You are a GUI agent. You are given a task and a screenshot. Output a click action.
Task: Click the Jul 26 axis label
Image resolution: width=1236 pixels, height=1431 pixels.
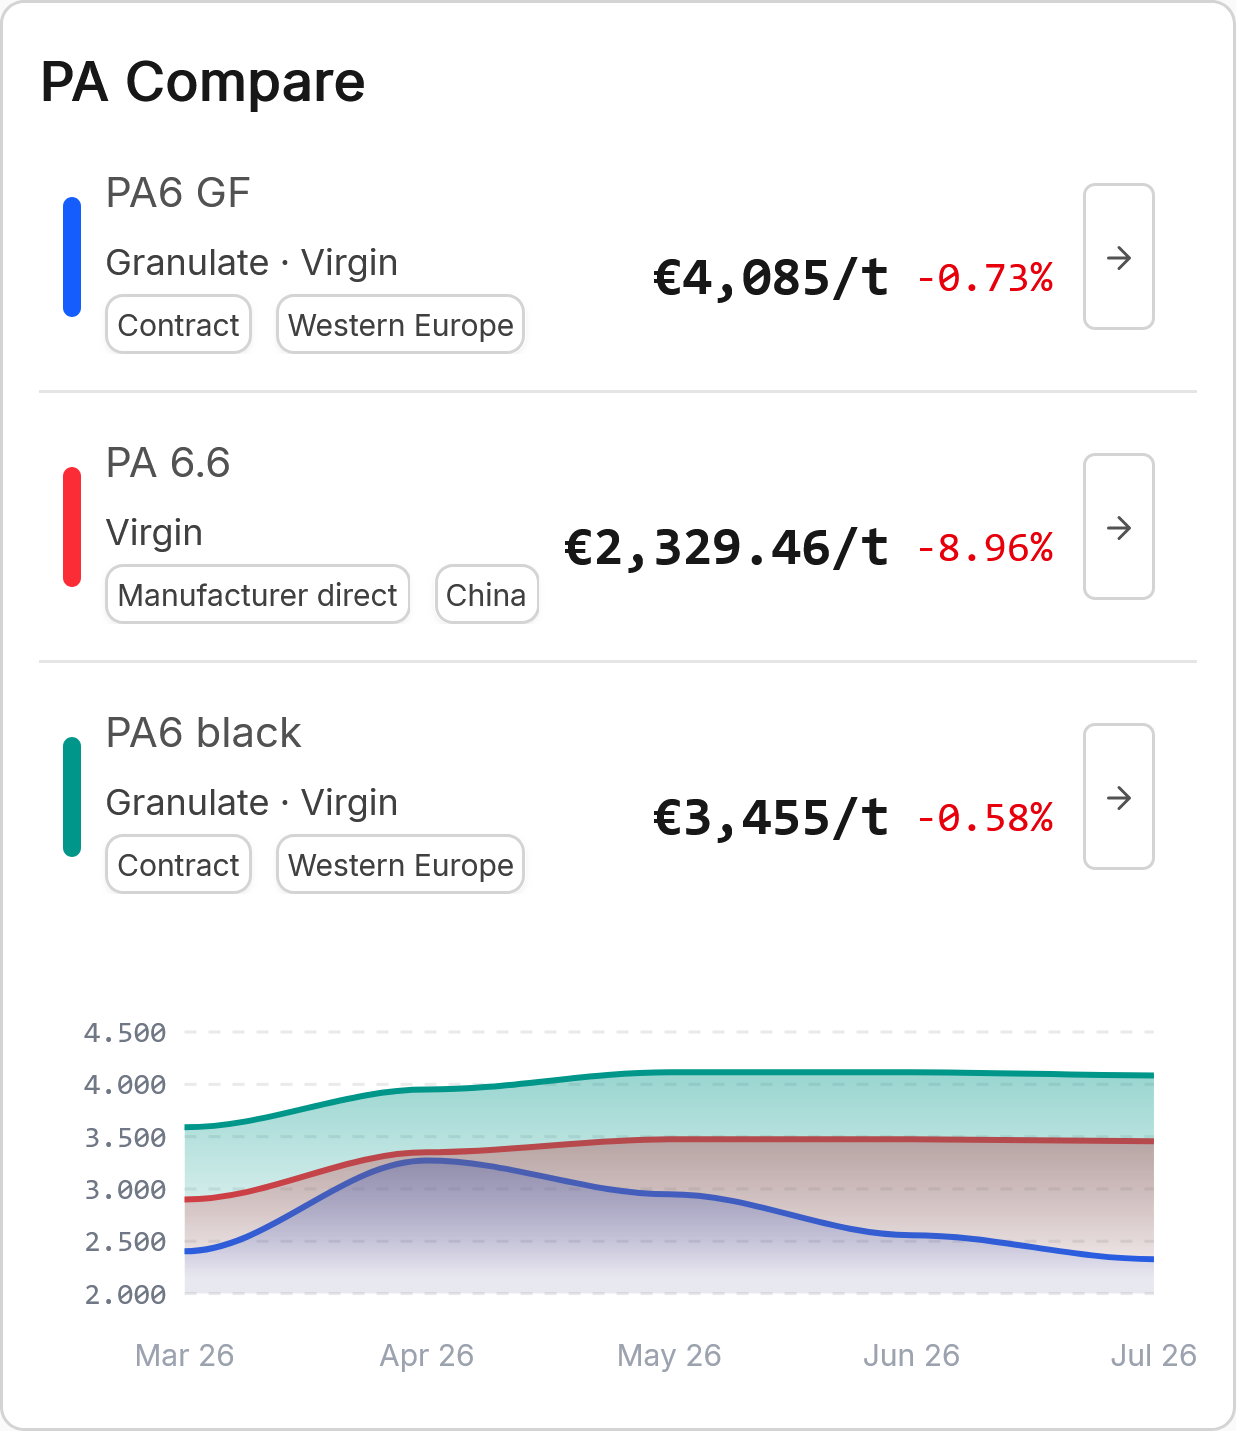tap(1153, 1355)
